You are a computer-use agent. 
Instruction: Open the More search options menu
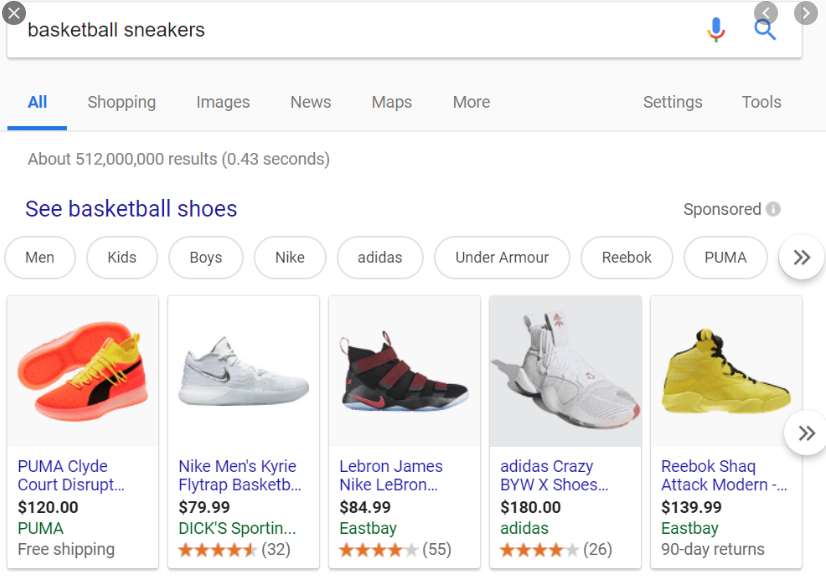471,102
